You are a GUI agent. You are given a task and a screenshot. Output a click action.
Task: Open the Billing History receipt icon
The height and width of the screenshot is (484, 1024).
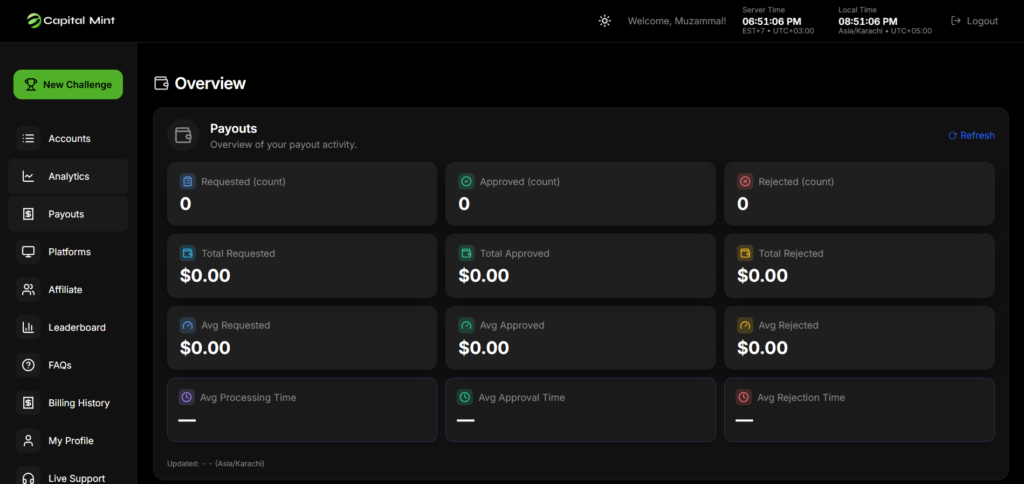28,403
